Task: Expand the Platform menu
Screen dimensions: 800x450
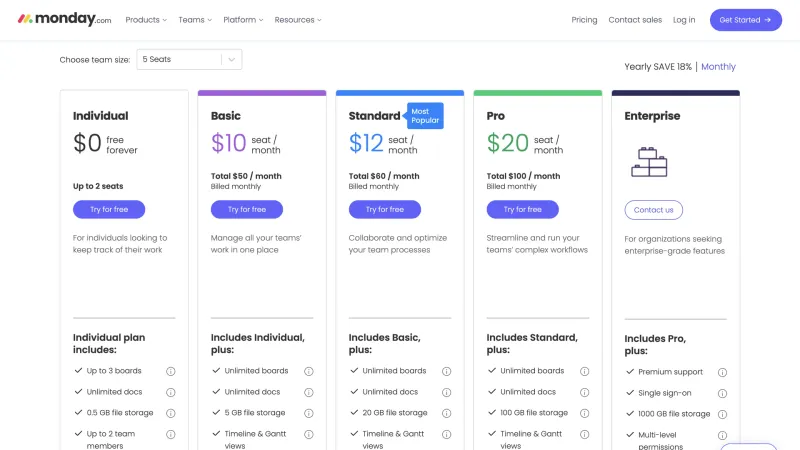Action: pos(243,20)
